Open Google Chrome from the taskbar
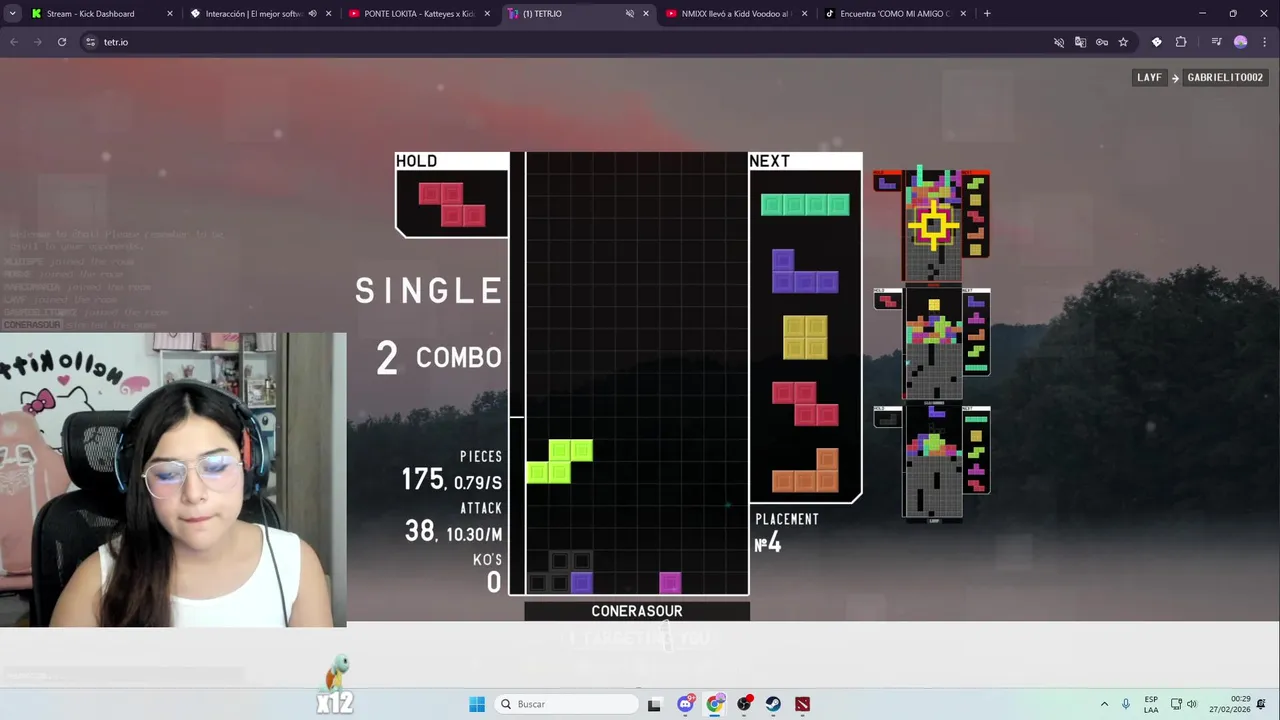 coord(714,704)
